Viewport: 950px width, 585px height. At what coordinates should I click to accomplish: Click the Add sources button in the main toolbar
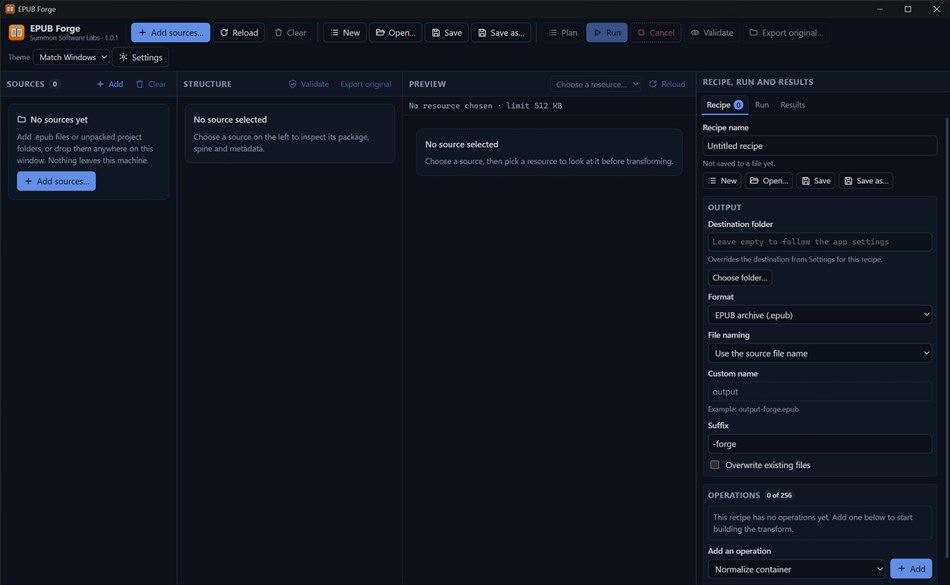170,33
